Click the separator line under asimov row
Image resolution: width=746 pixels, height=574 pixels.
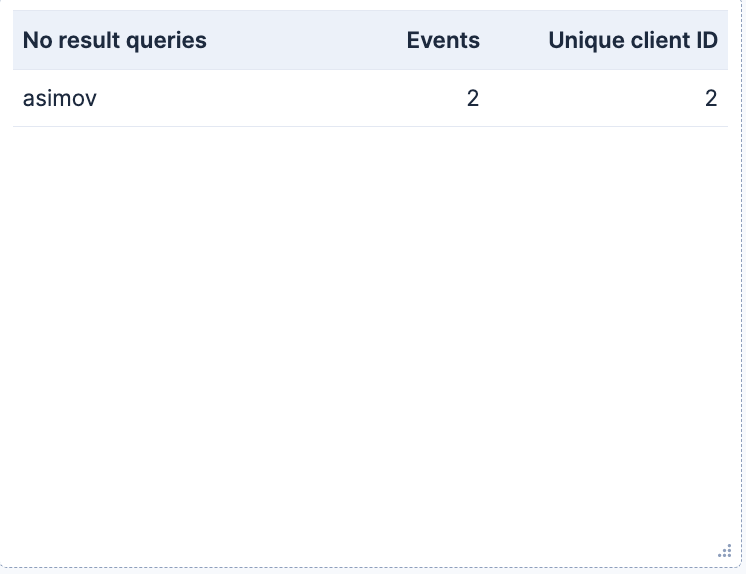[370, 127]
